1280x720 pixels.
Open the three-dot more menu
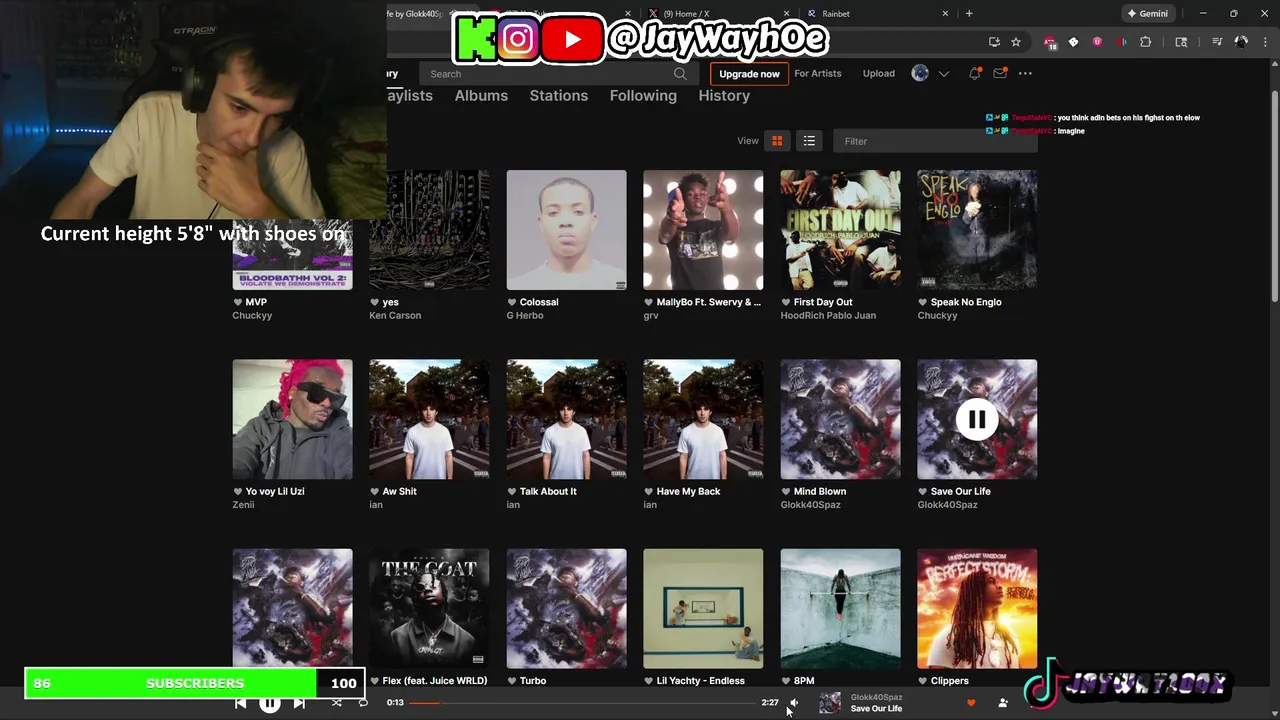point(1024,73)
